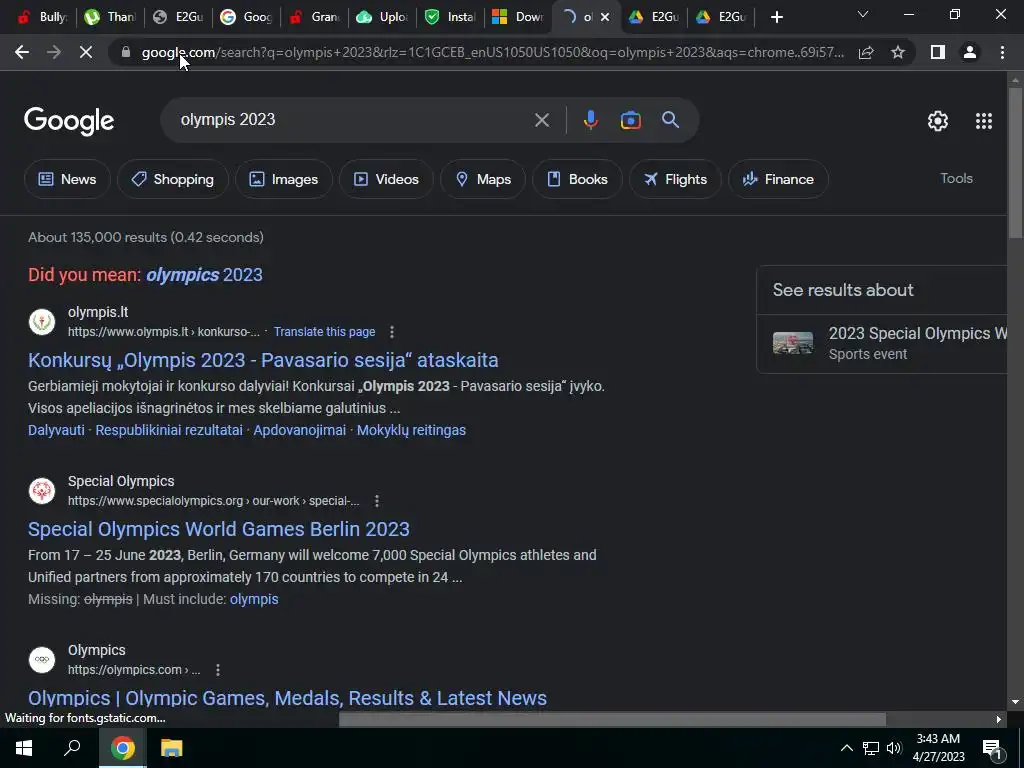Open more options for the Special Olympics result
The height and width of the screenshot is (768, 1024).
(377, 501)
